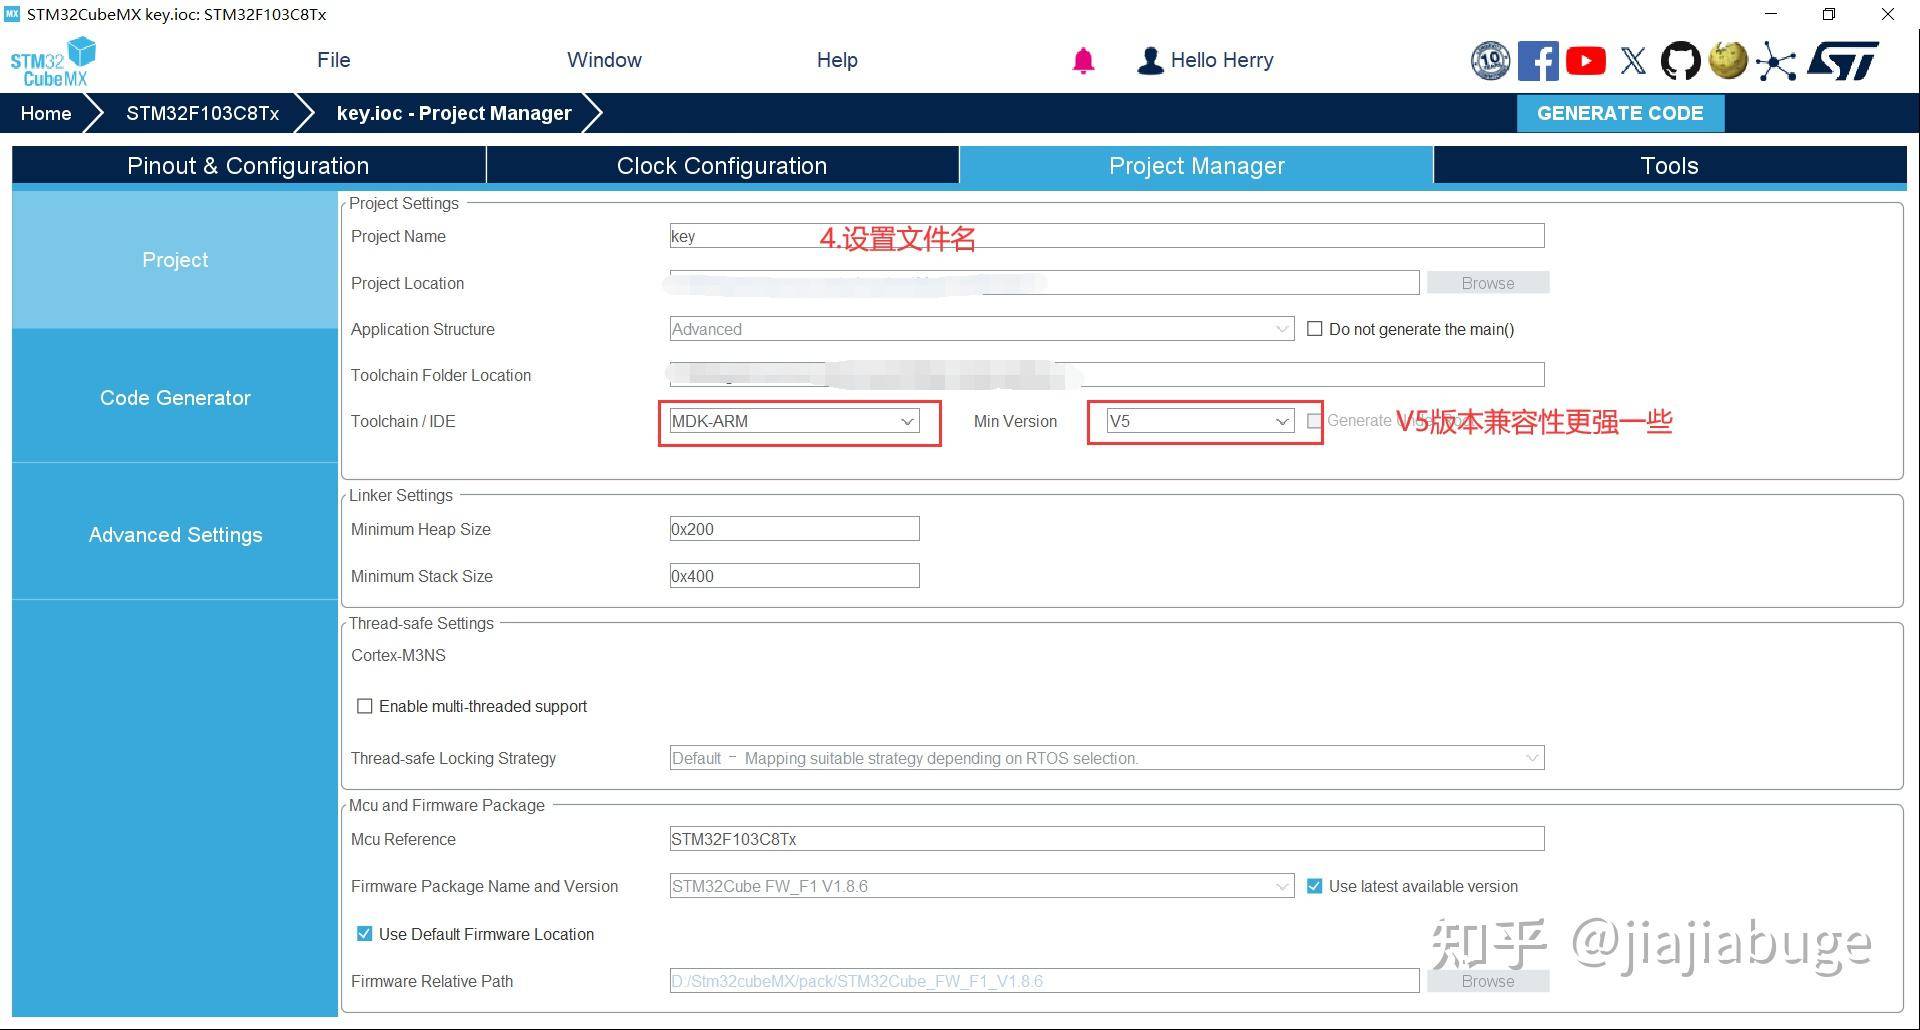
Task: Click Browse next to Firmware Relative Path
Action: tap(1488, 981)
